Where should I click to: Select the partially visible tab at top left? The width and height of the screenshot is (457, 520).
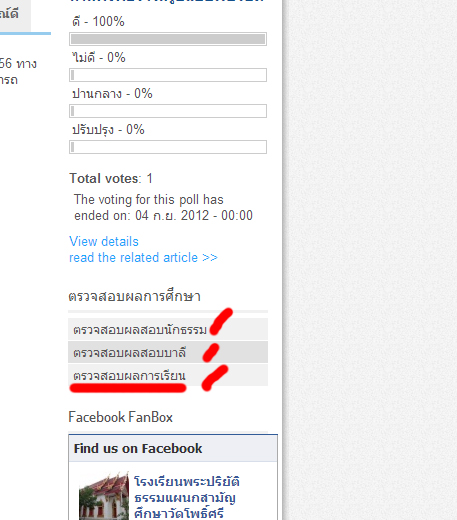pyautogui.click(x=13, y=16)
